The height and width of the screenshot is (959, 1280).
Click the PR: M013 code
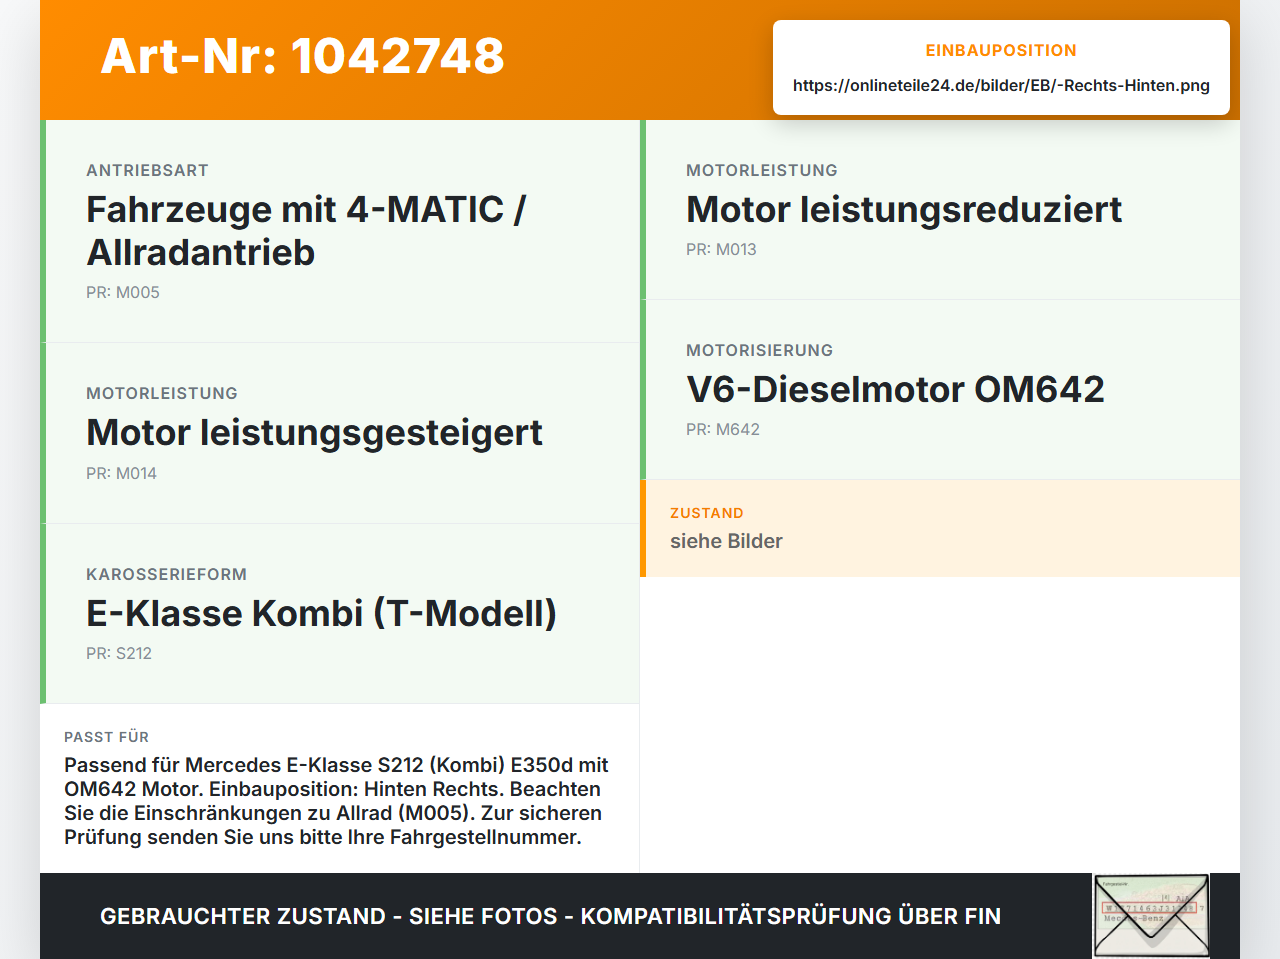tap(721, 250)
